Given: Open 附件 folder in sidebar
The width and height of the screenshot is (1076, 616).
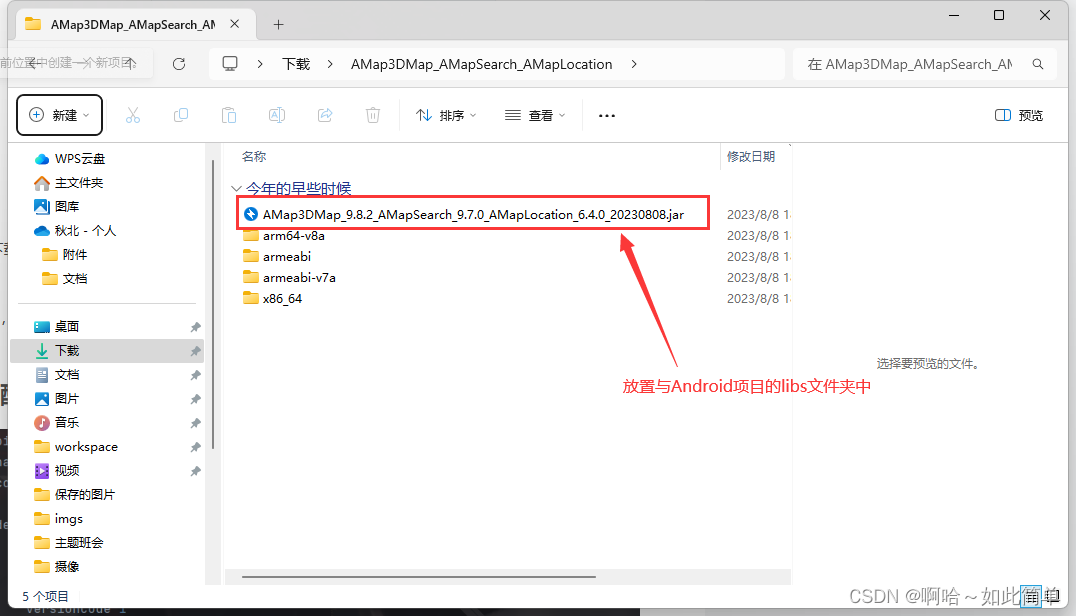Looking at the screenshot, I should click(x=74, y=254).
